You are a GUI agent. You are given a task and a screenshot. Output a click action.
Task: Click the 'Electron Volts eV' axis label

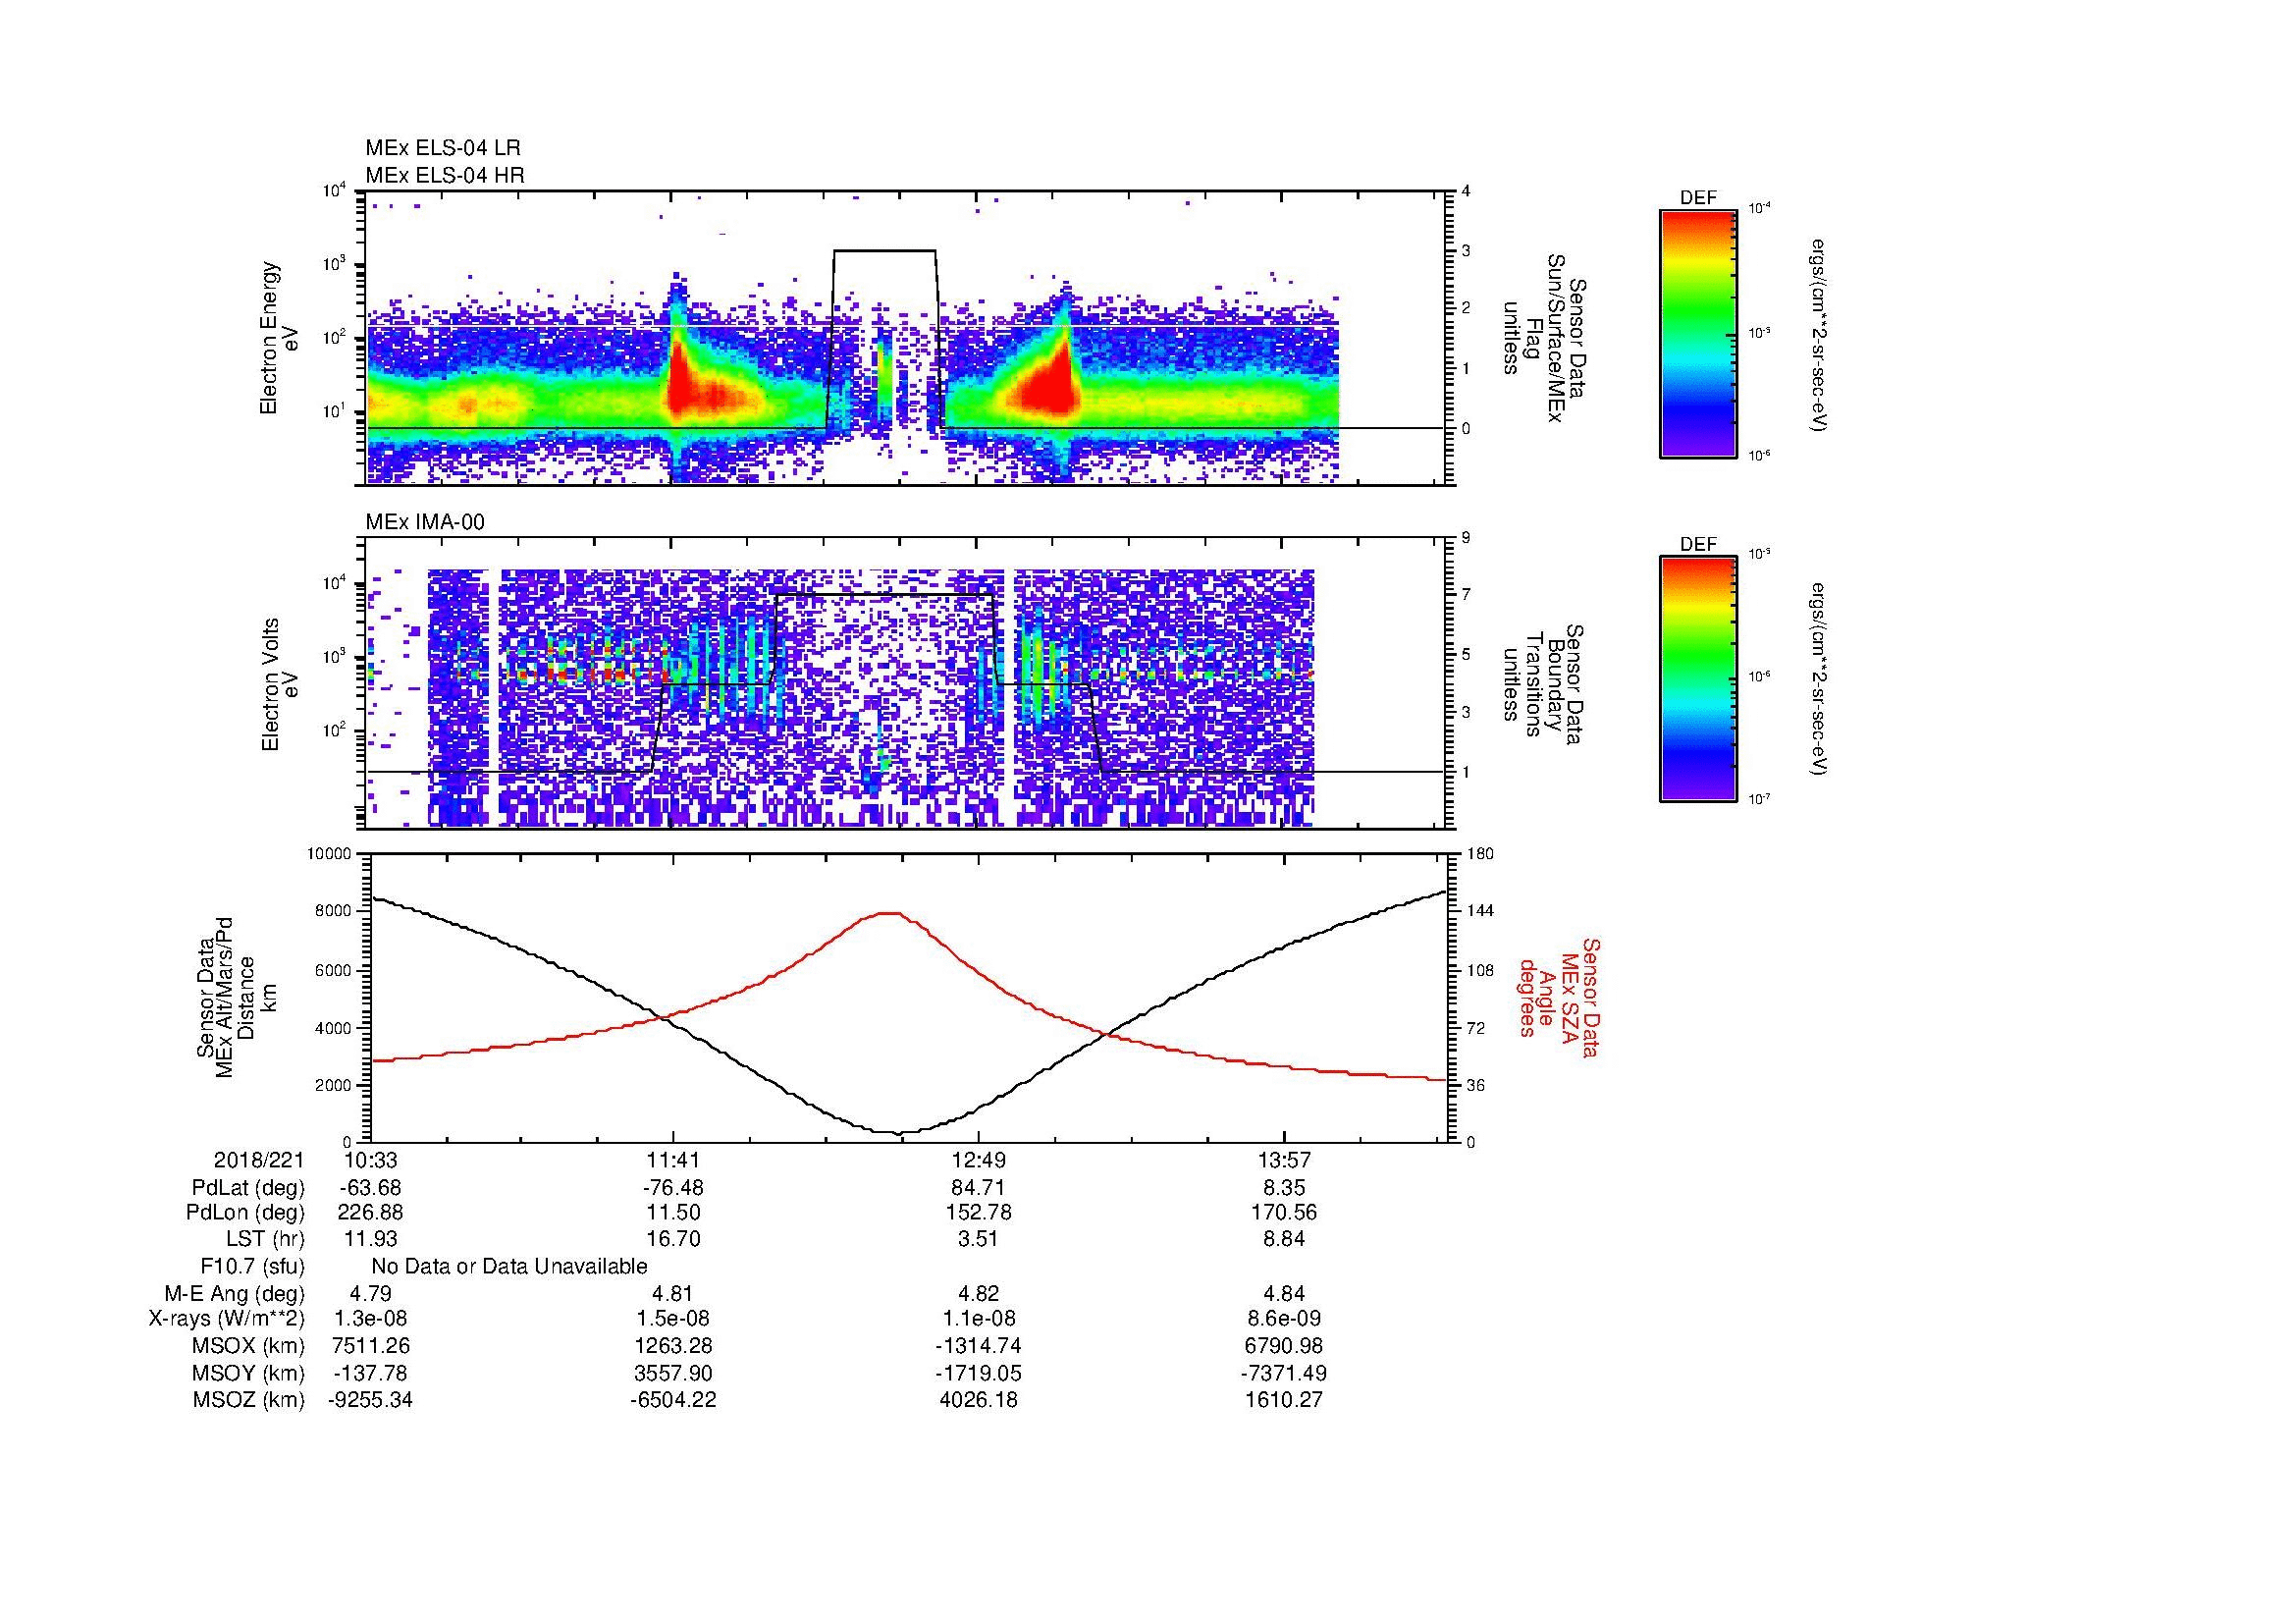280,684
